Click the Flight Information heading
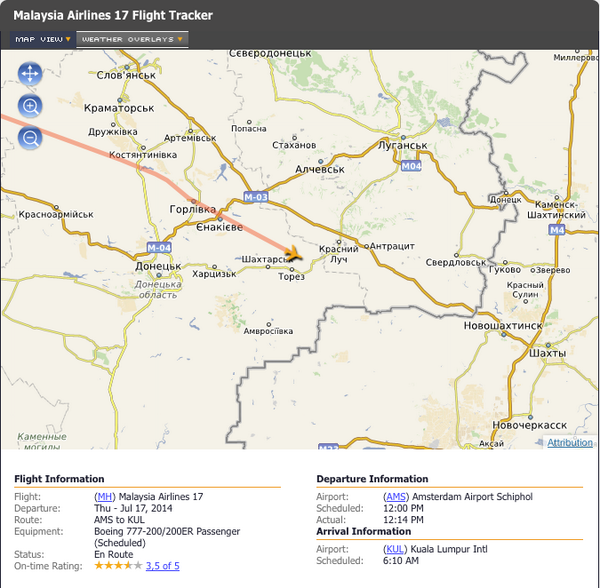 click(59, 479)
